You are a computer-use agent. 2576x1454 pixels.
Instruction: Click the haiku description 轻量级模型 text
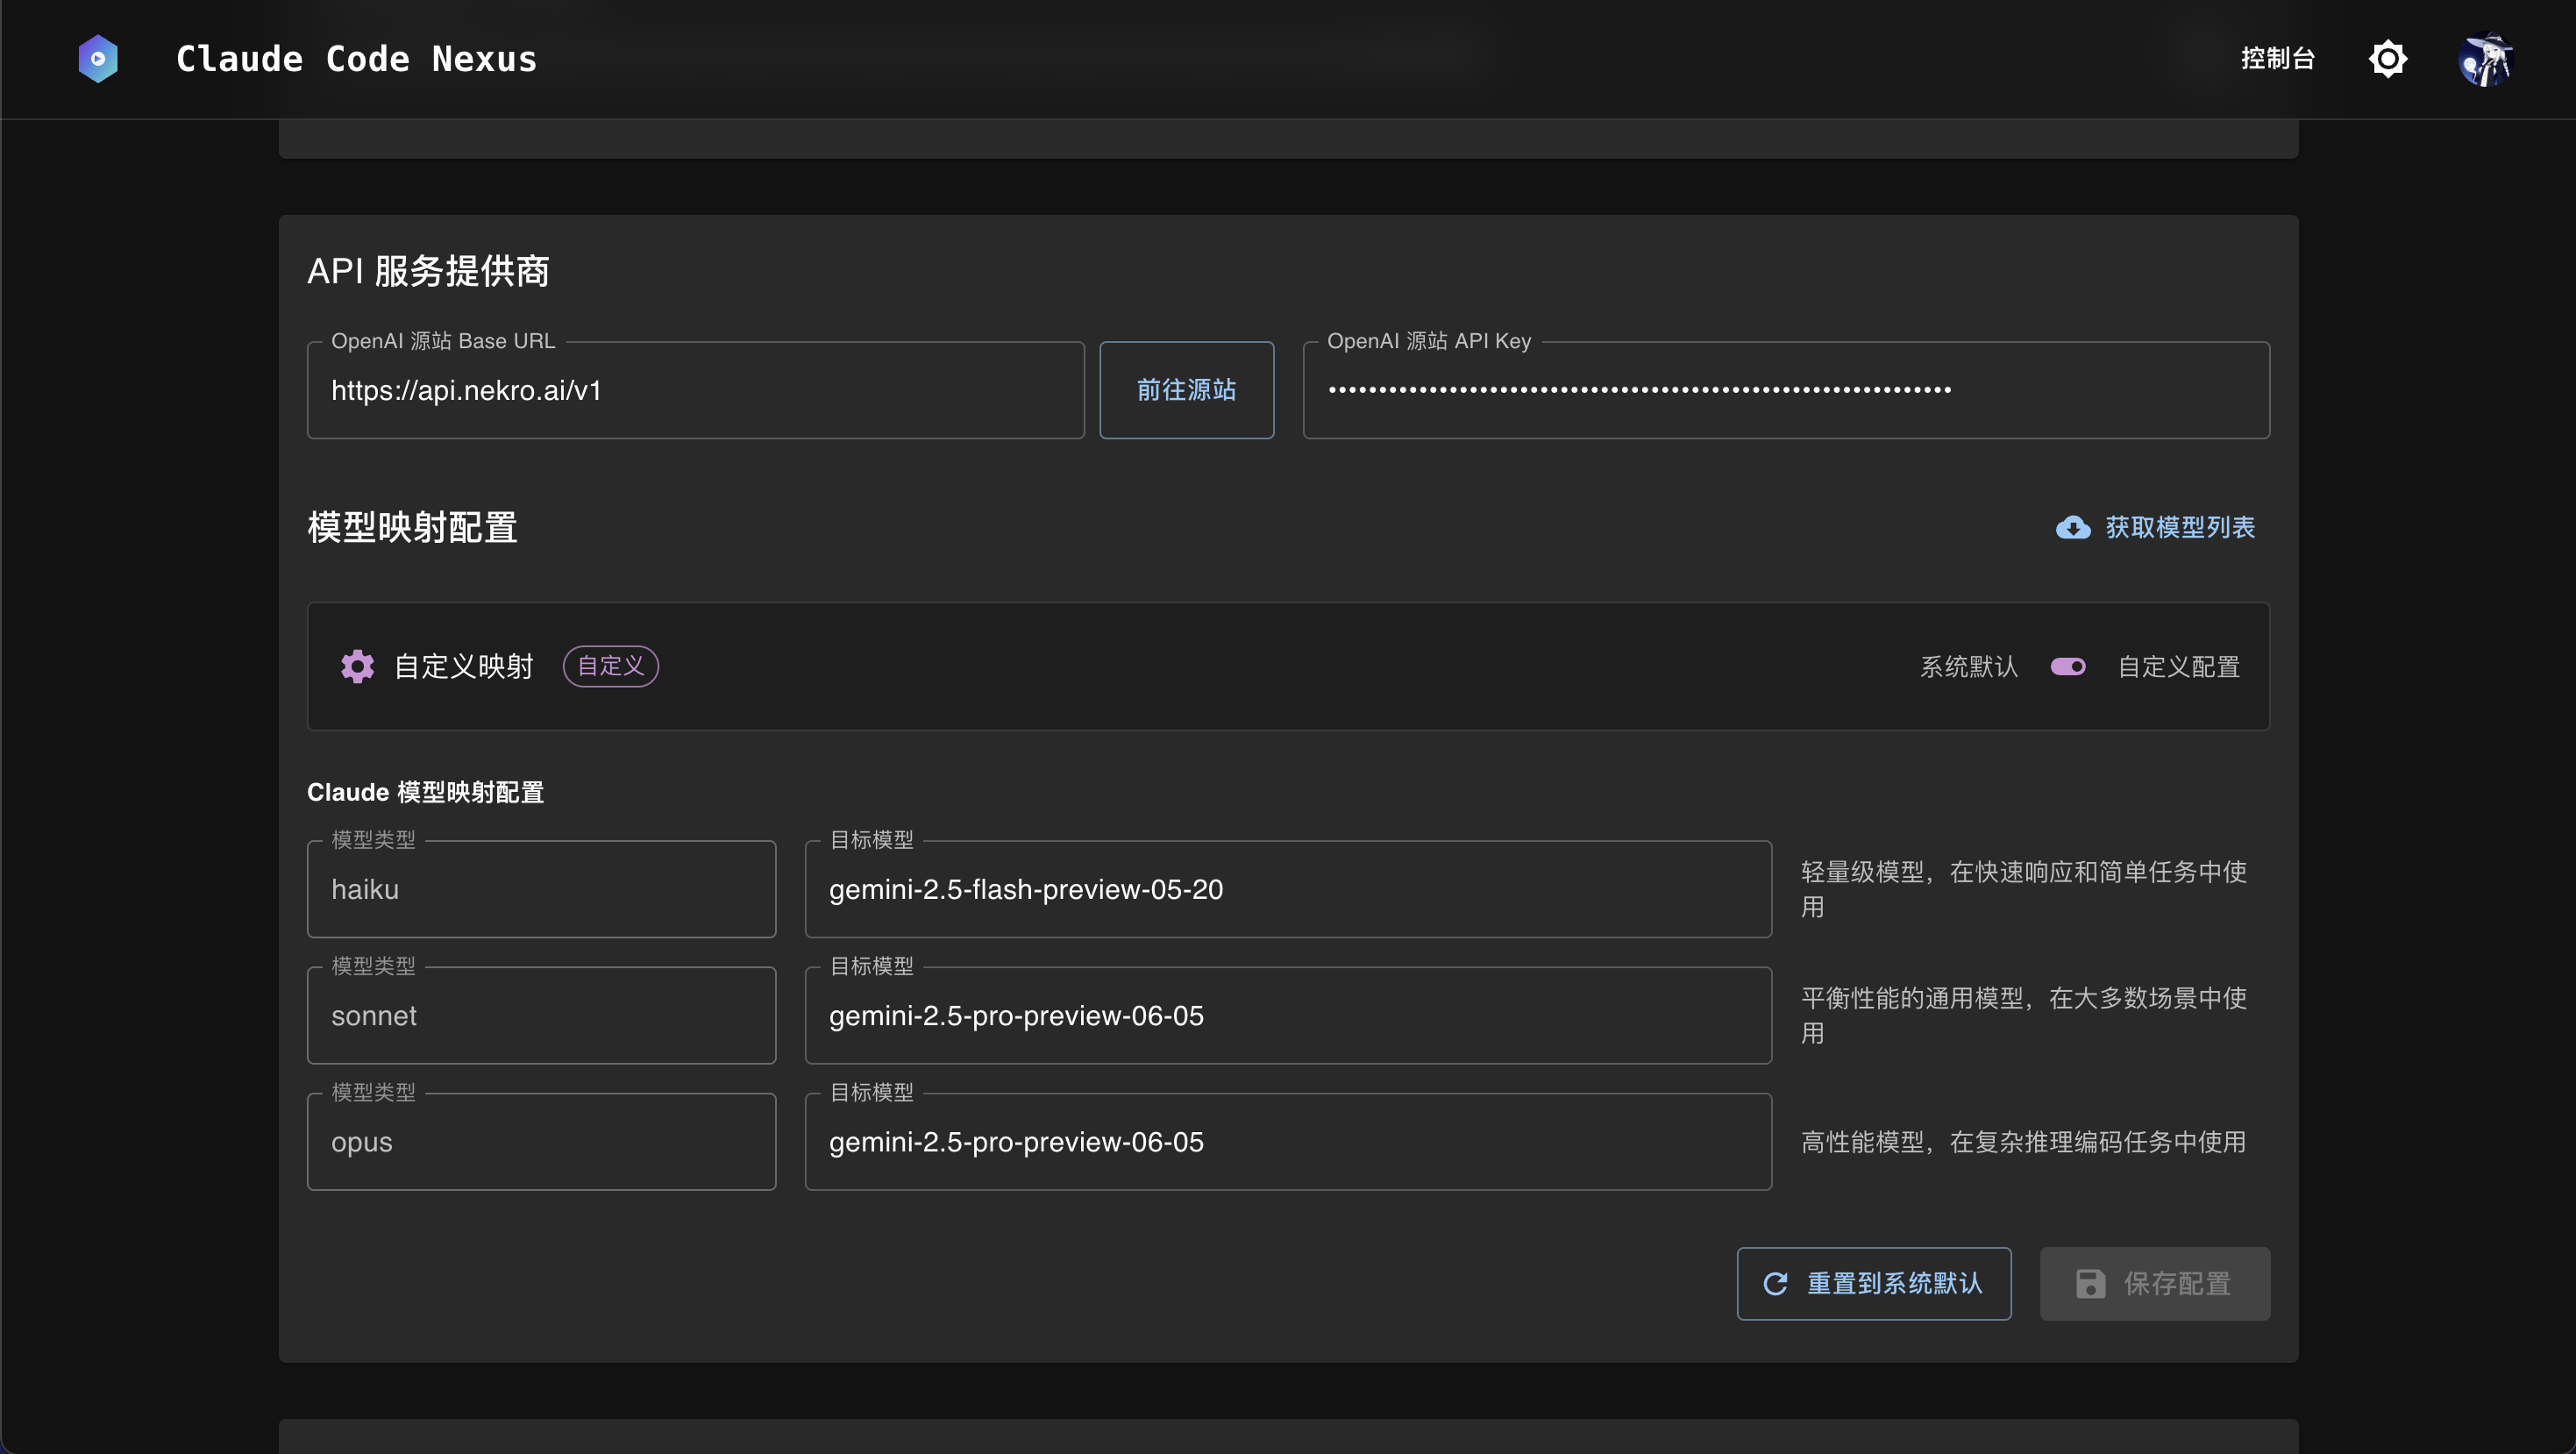click(2024, 889)
